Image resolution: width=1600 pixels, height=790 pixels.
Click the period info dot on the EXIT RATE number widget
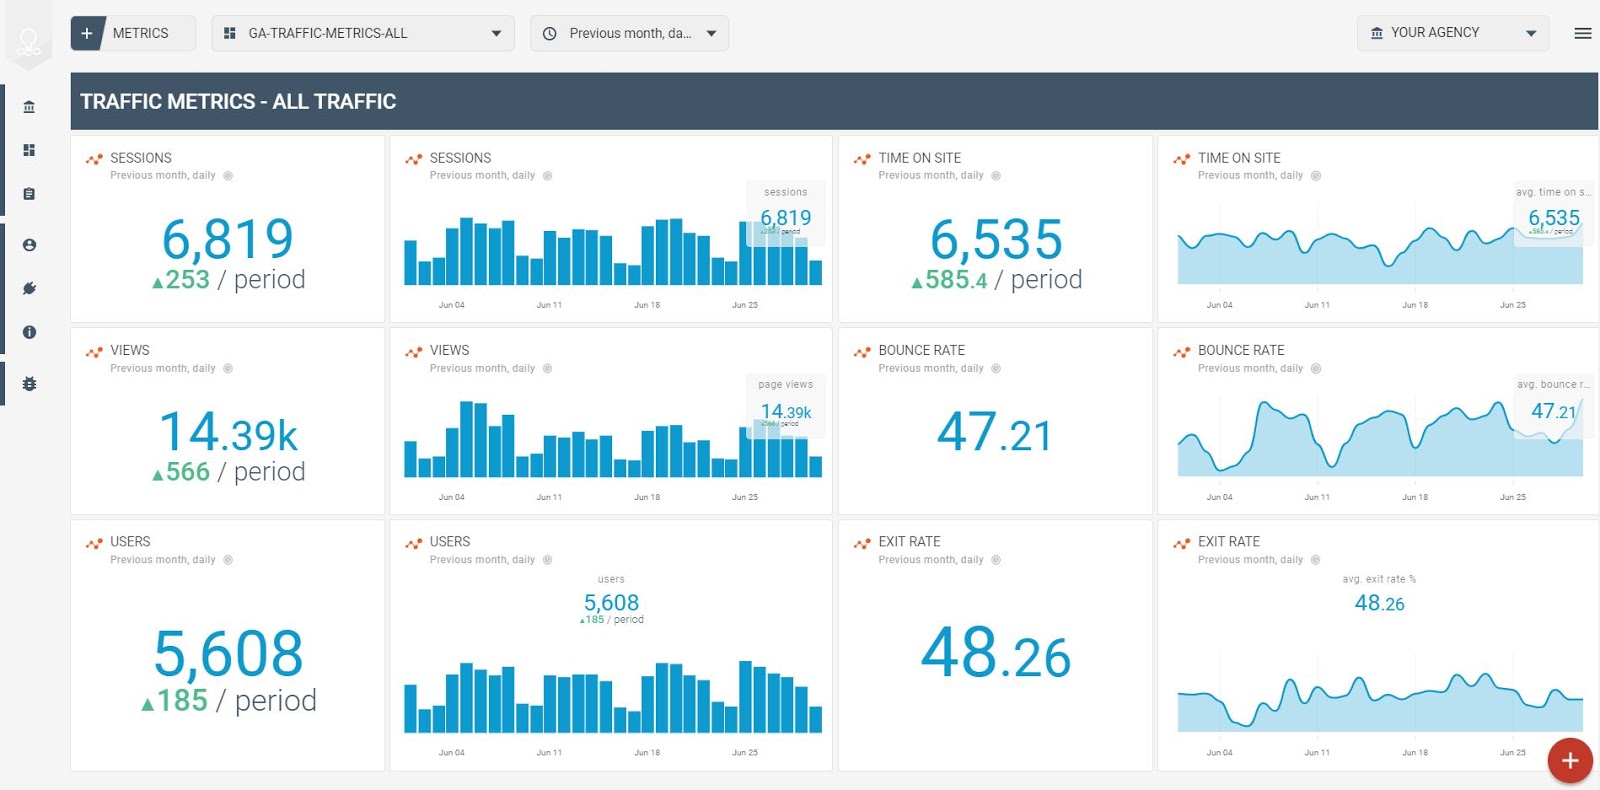click(996, 560)
